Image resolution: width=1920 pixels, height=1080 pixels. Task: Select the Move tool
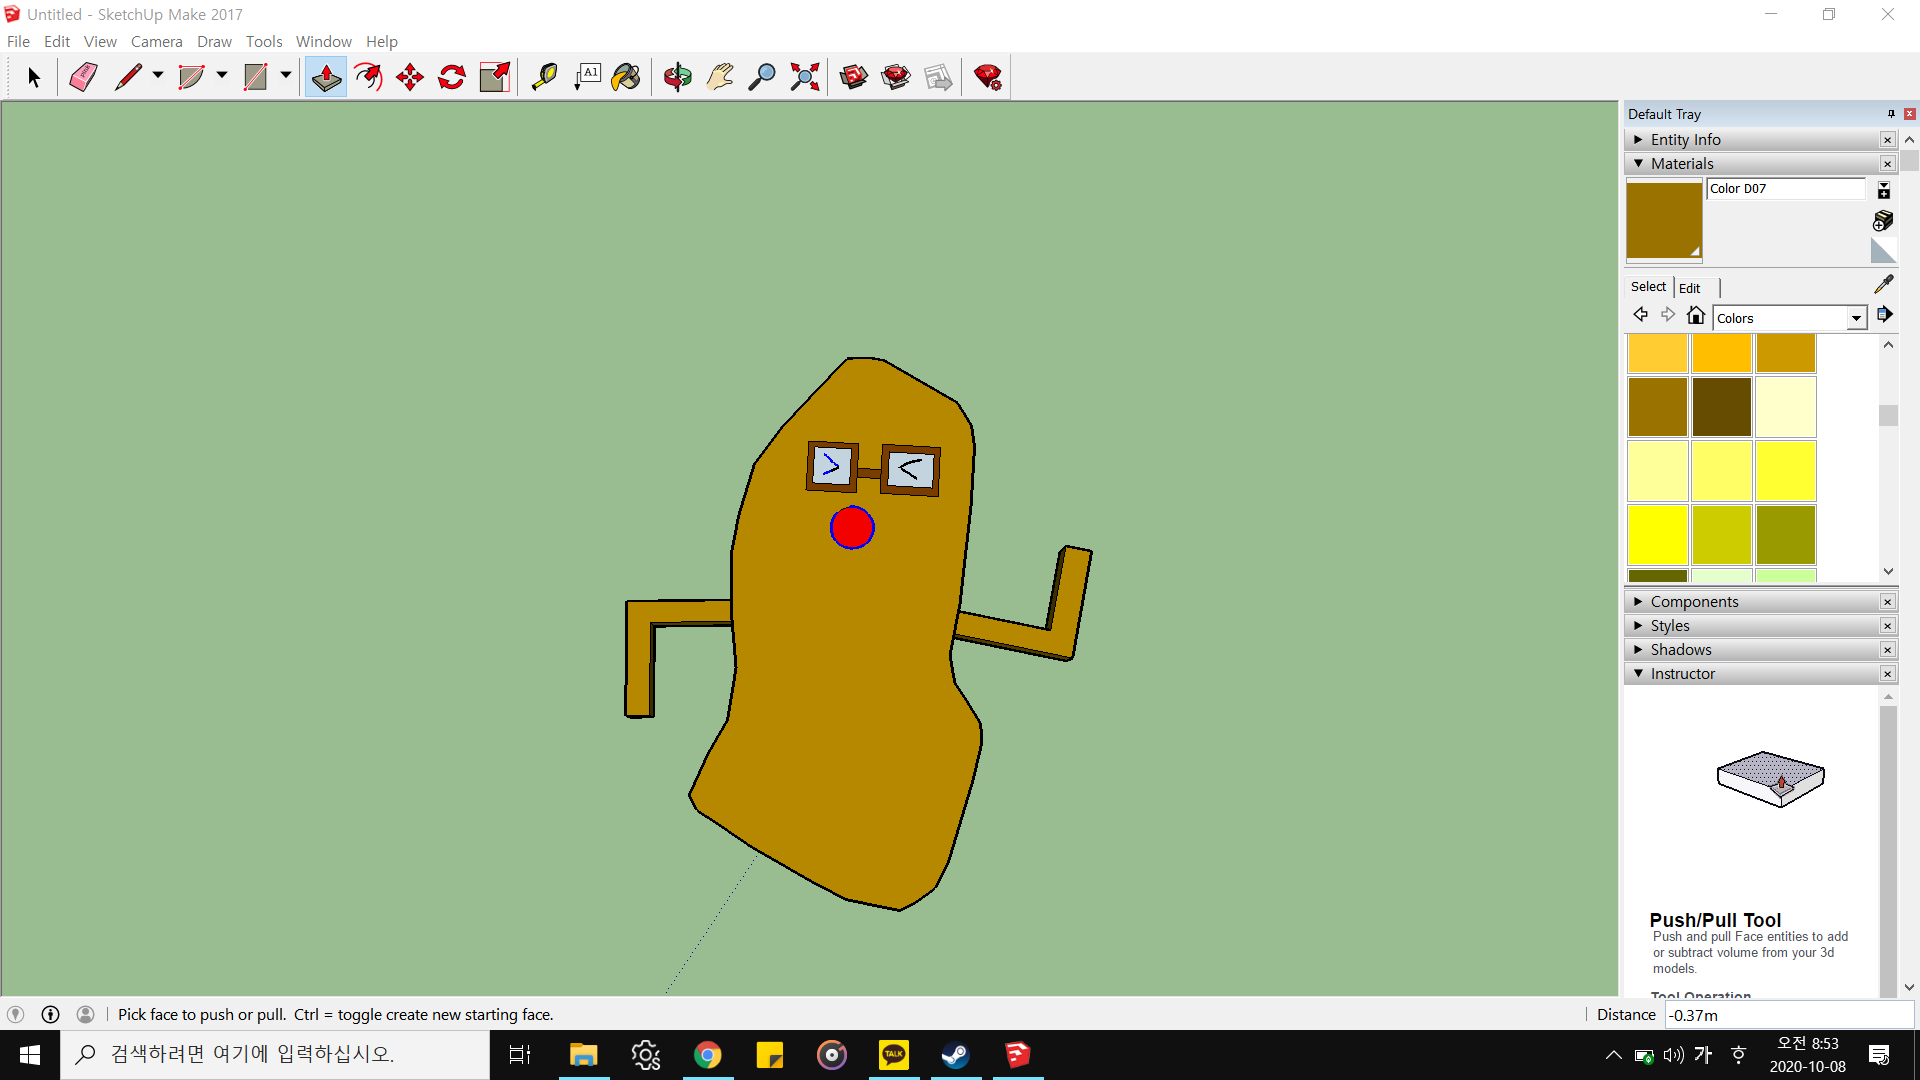pos(410,77)
